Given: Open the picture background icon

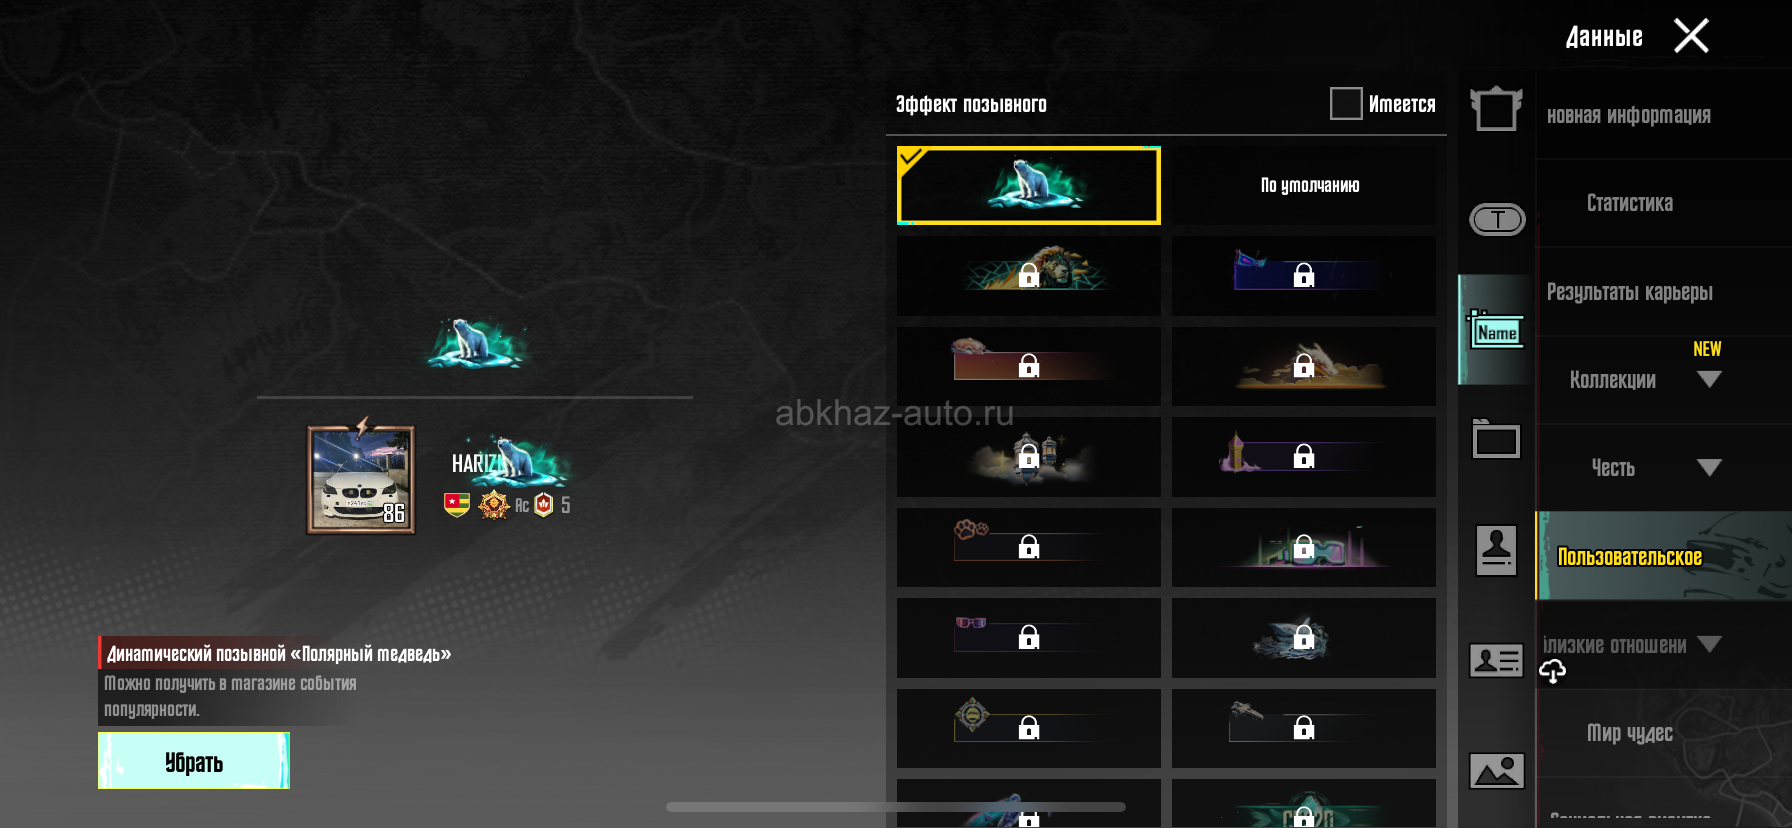Looking at the screenshot, I should [1496, 771].
